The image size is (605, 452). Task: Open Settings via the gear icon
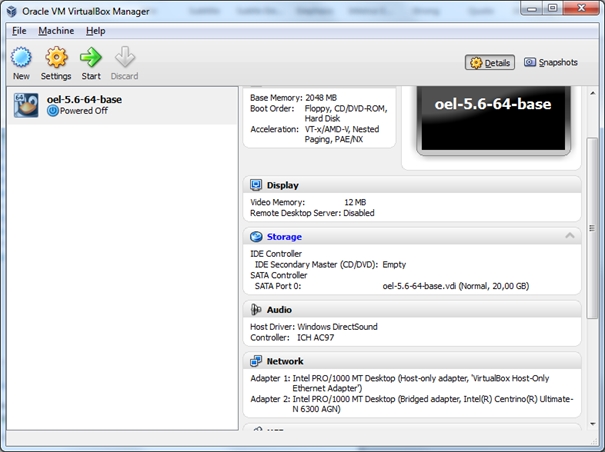(56, 58)
